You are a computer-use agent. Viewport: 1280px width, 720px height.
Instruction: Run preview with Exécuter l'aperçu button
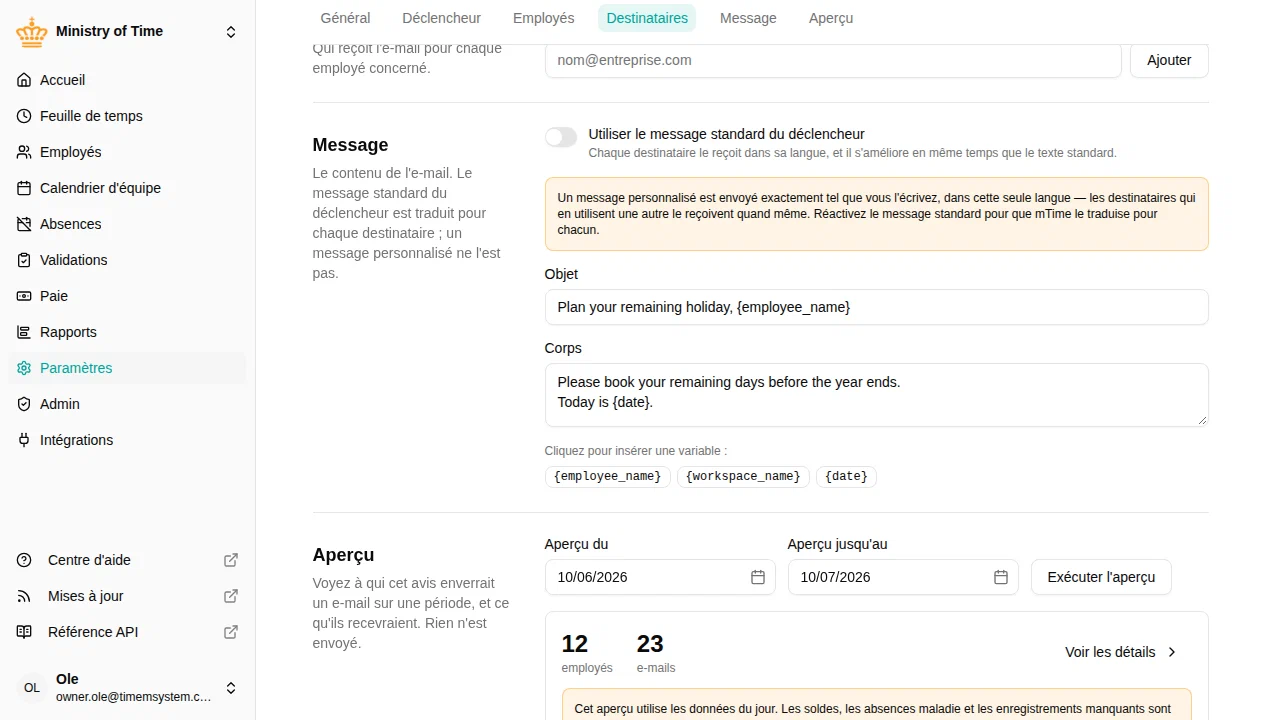1101,577
